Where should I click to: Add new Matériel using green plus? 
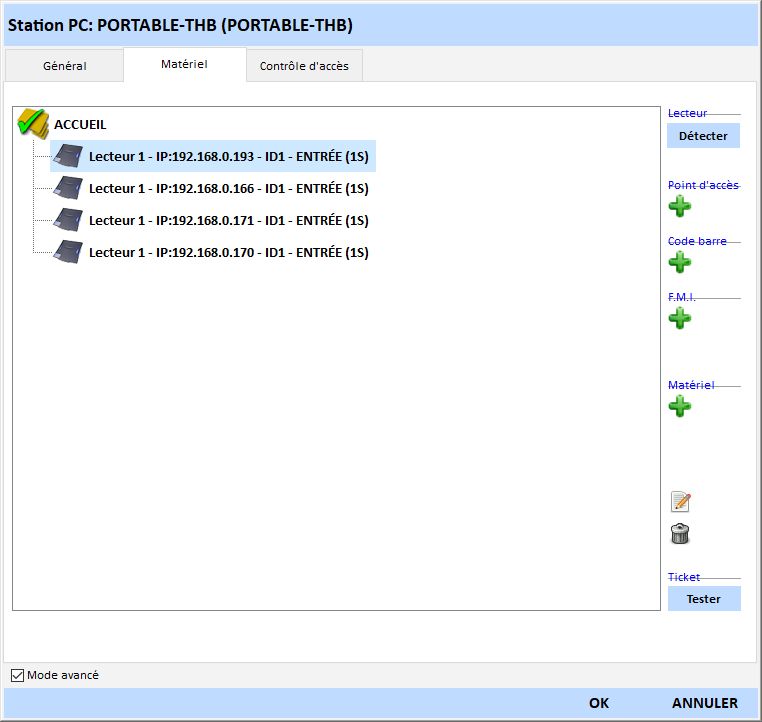click(680, 406)
